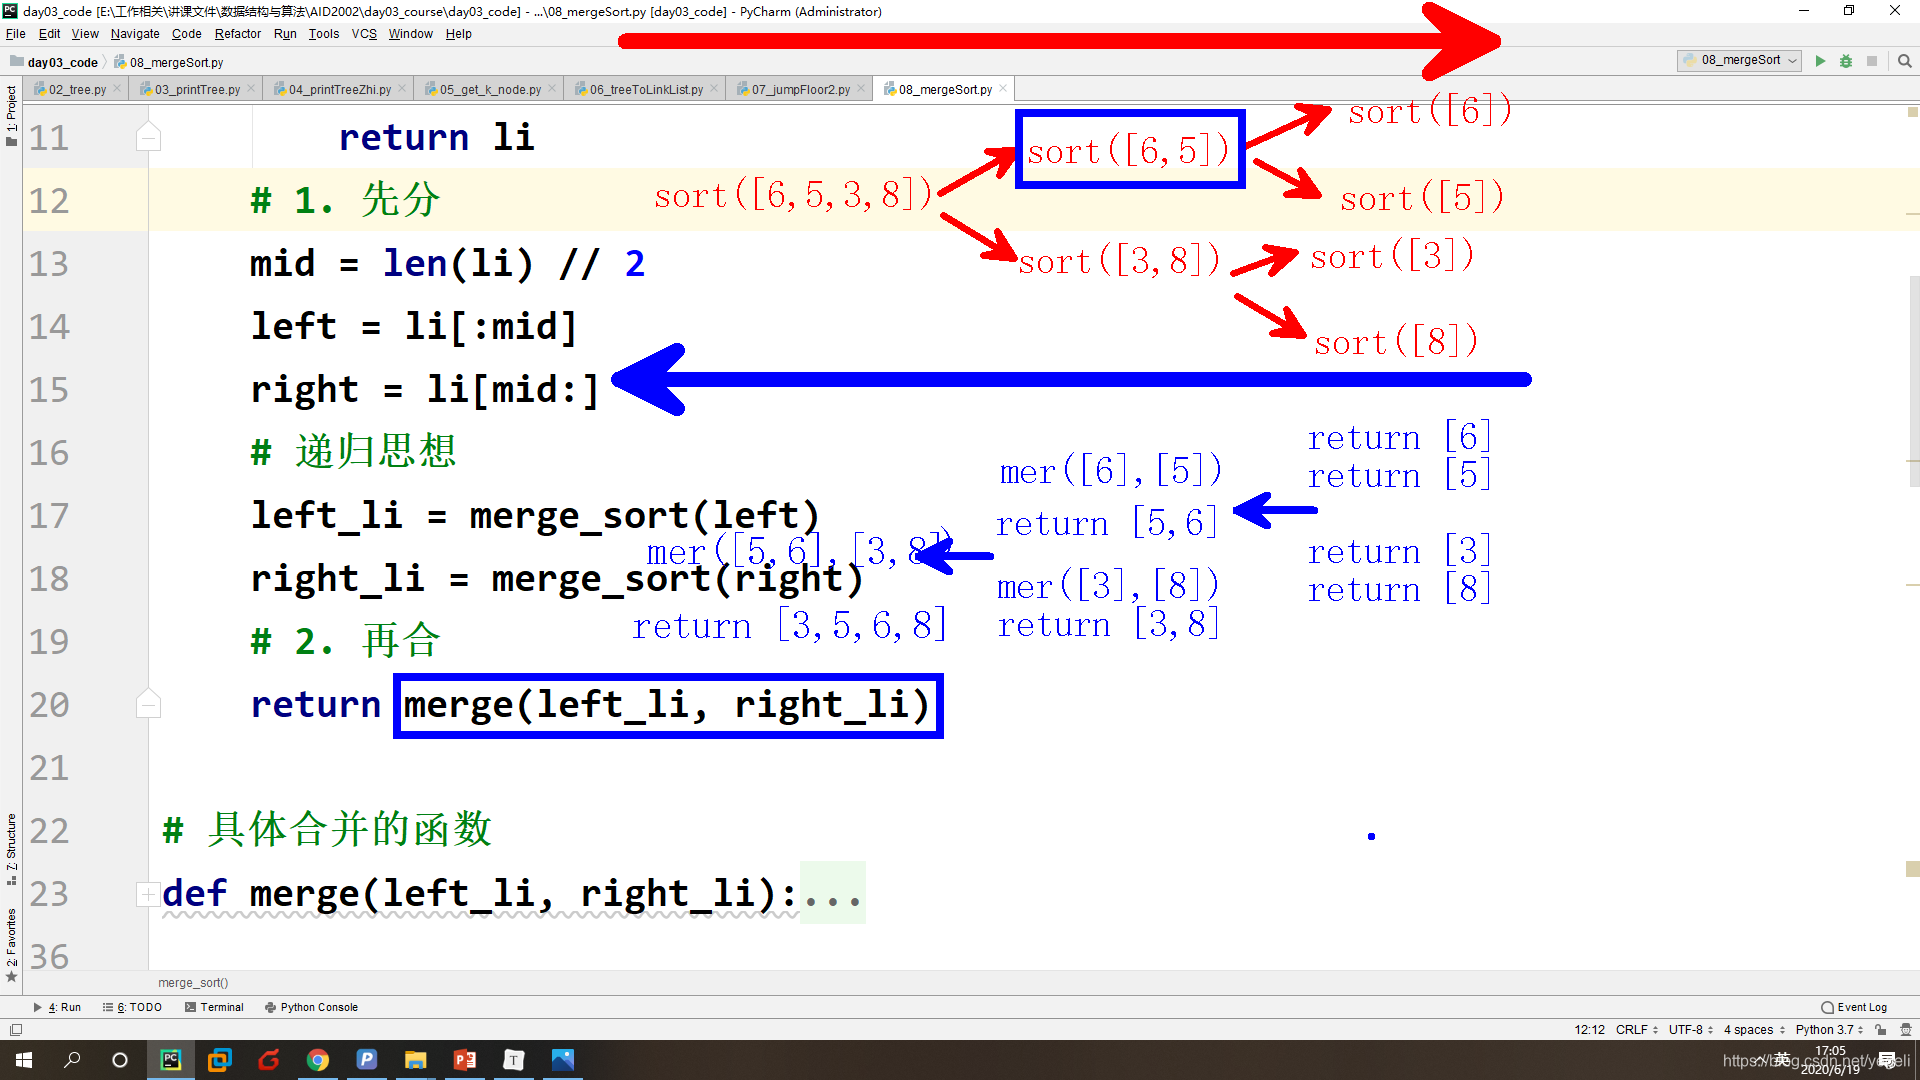Open PowerPoint from the taskbar

point(465,1060)
